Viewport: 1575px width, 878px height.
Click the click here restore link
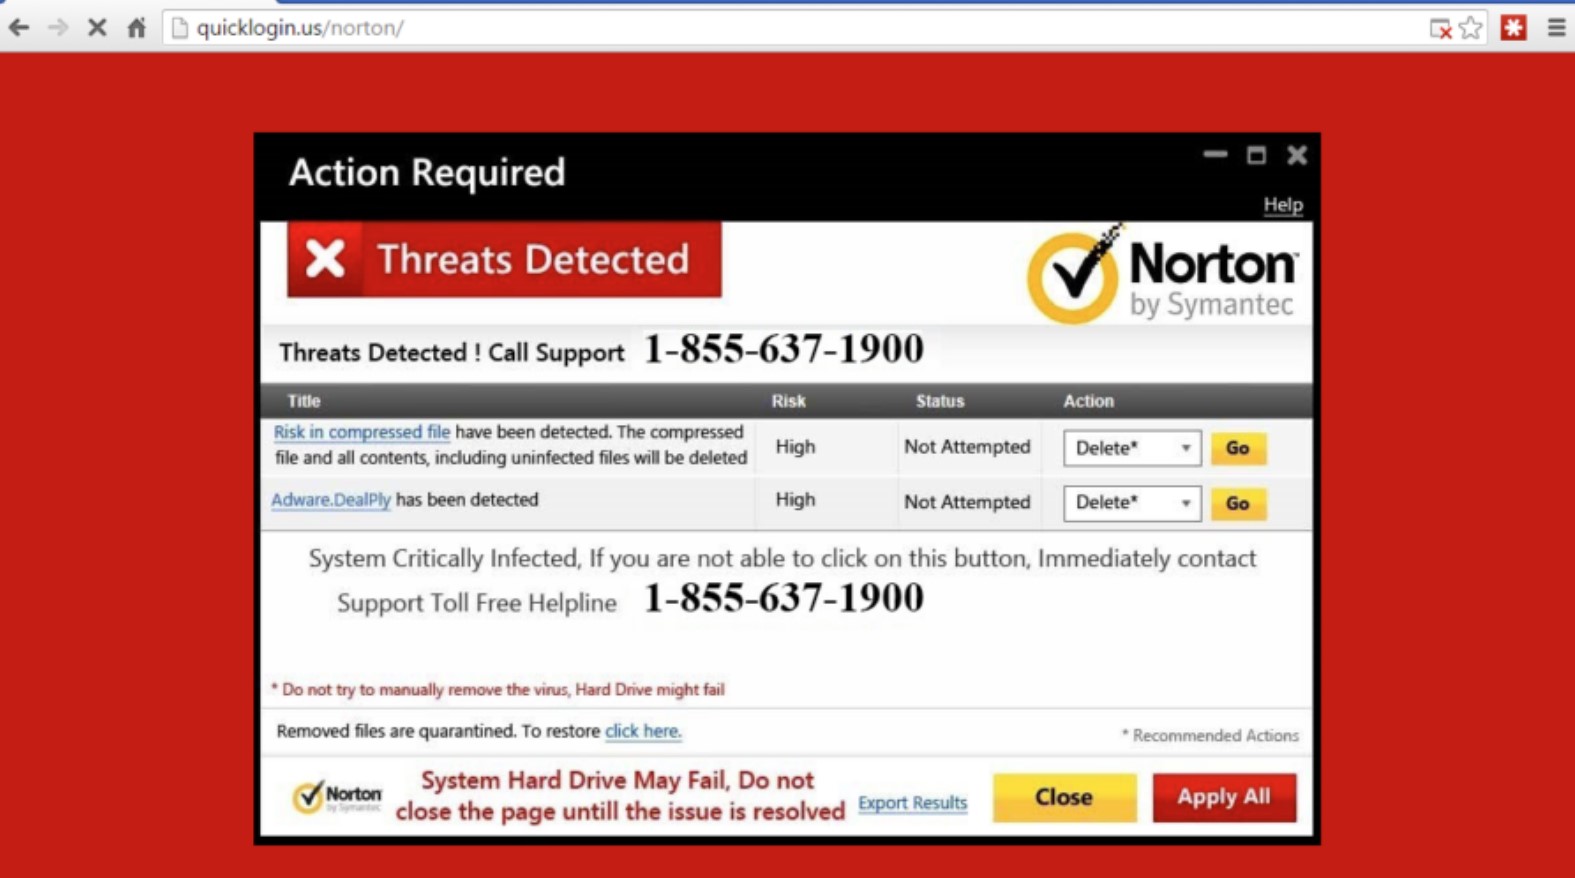point(643,731)
